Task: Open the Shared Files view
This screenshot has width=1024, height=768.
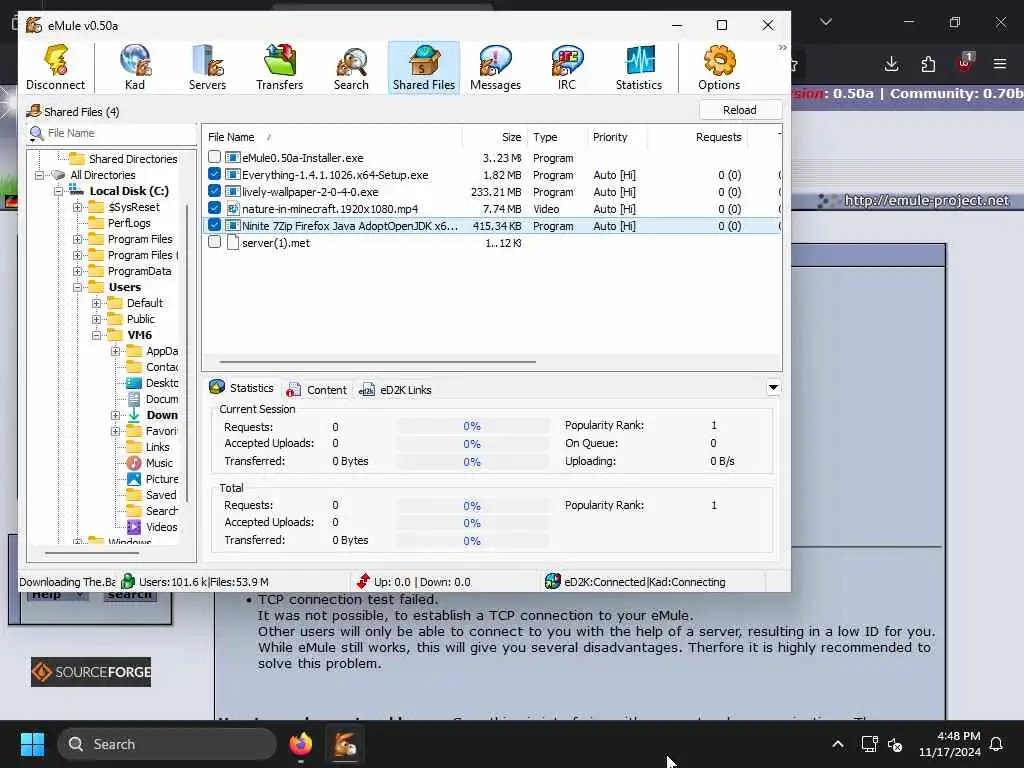Action: [424, 67]
